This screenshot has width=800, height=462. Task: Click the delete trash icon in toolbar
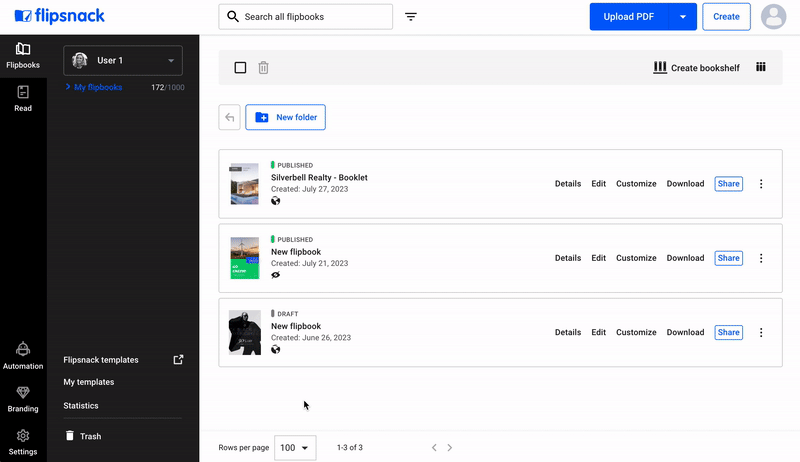pyautogui.click(x=263, y=67)
